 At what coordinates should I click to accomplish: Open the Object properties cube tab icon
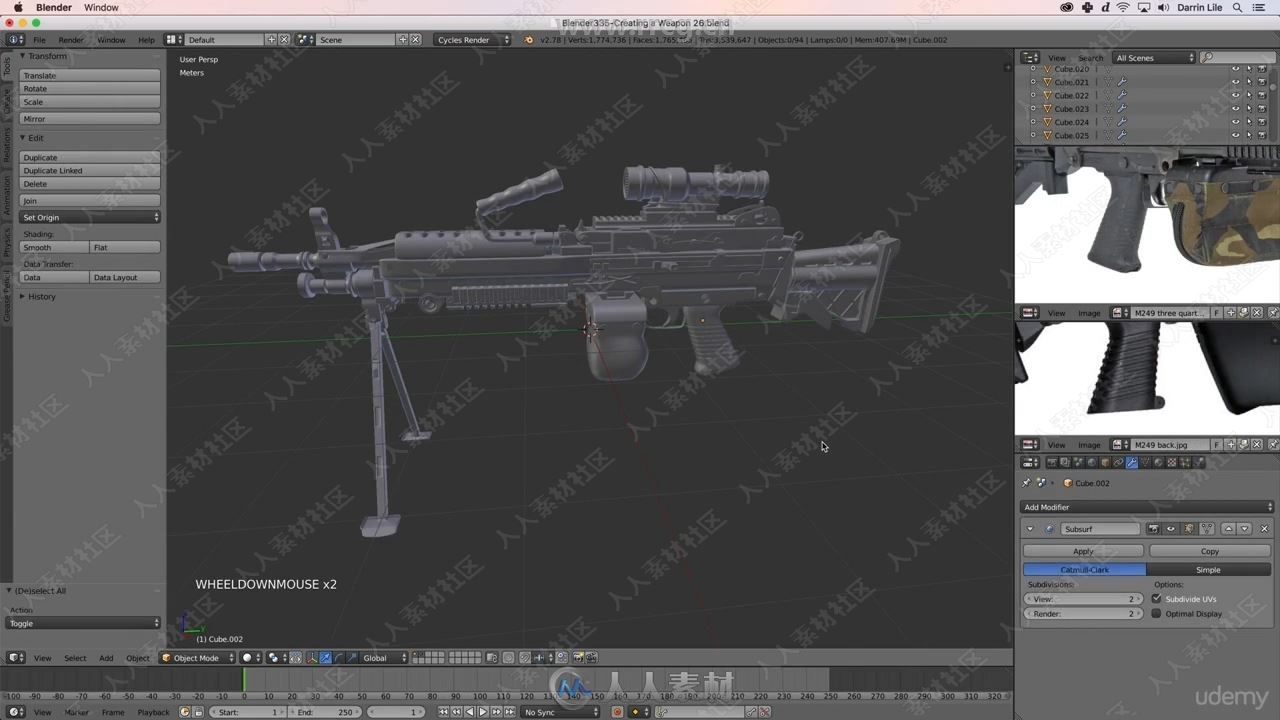(1105, 462)
